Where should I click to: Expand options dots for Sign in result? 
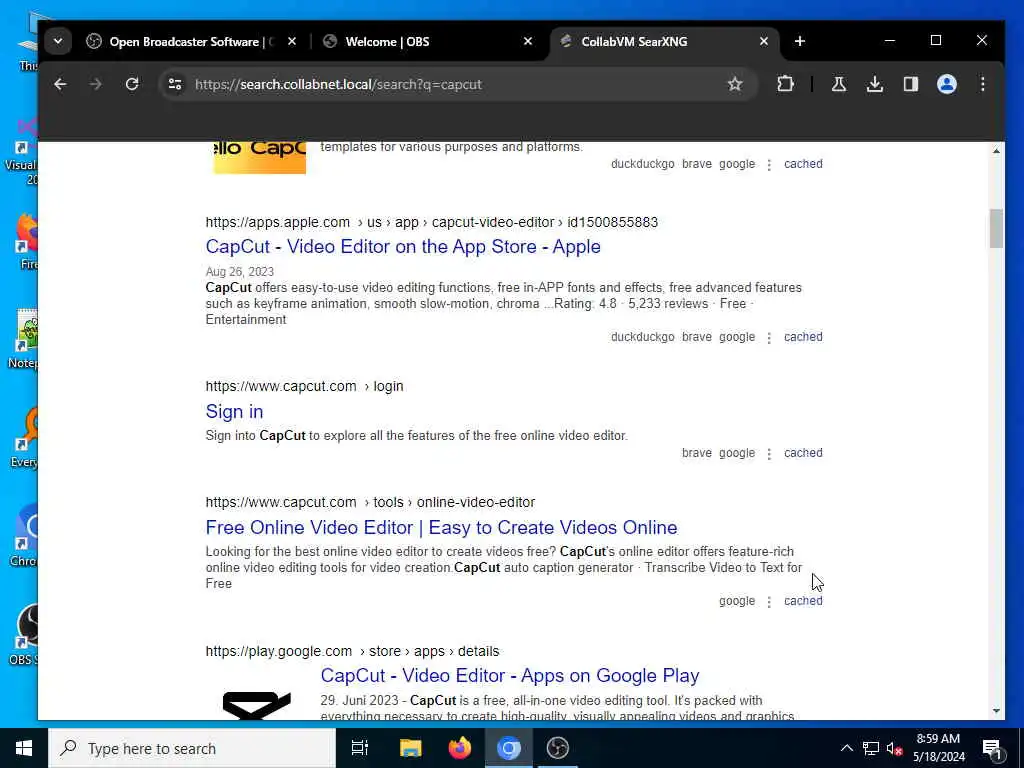pos(769,454)
